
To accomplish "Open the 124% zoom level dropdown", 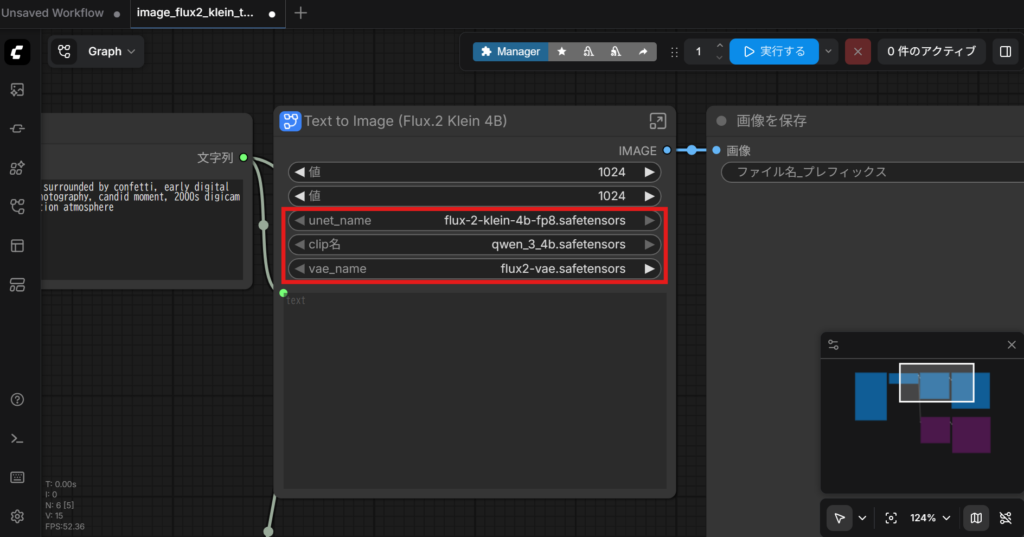I will point(930,518).
